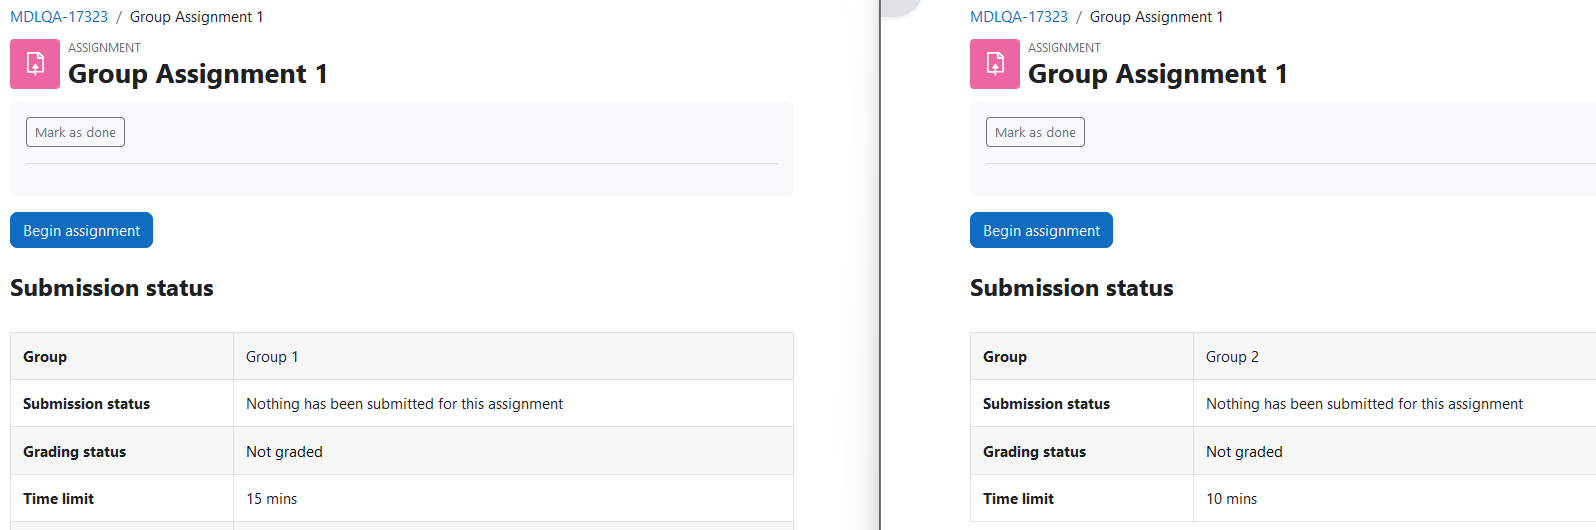Click the Group Assignment 1 heading in left window
1596x530 pixels.
(198, 74)
